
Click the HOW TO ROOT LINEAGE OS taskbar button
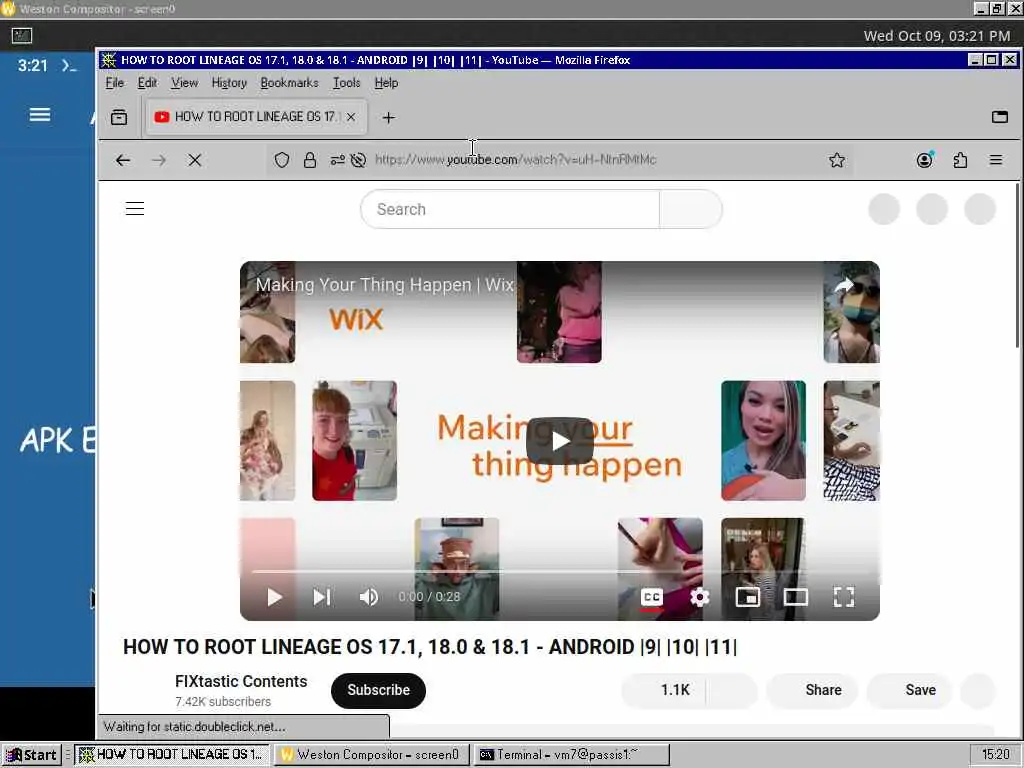click(171, 755)
